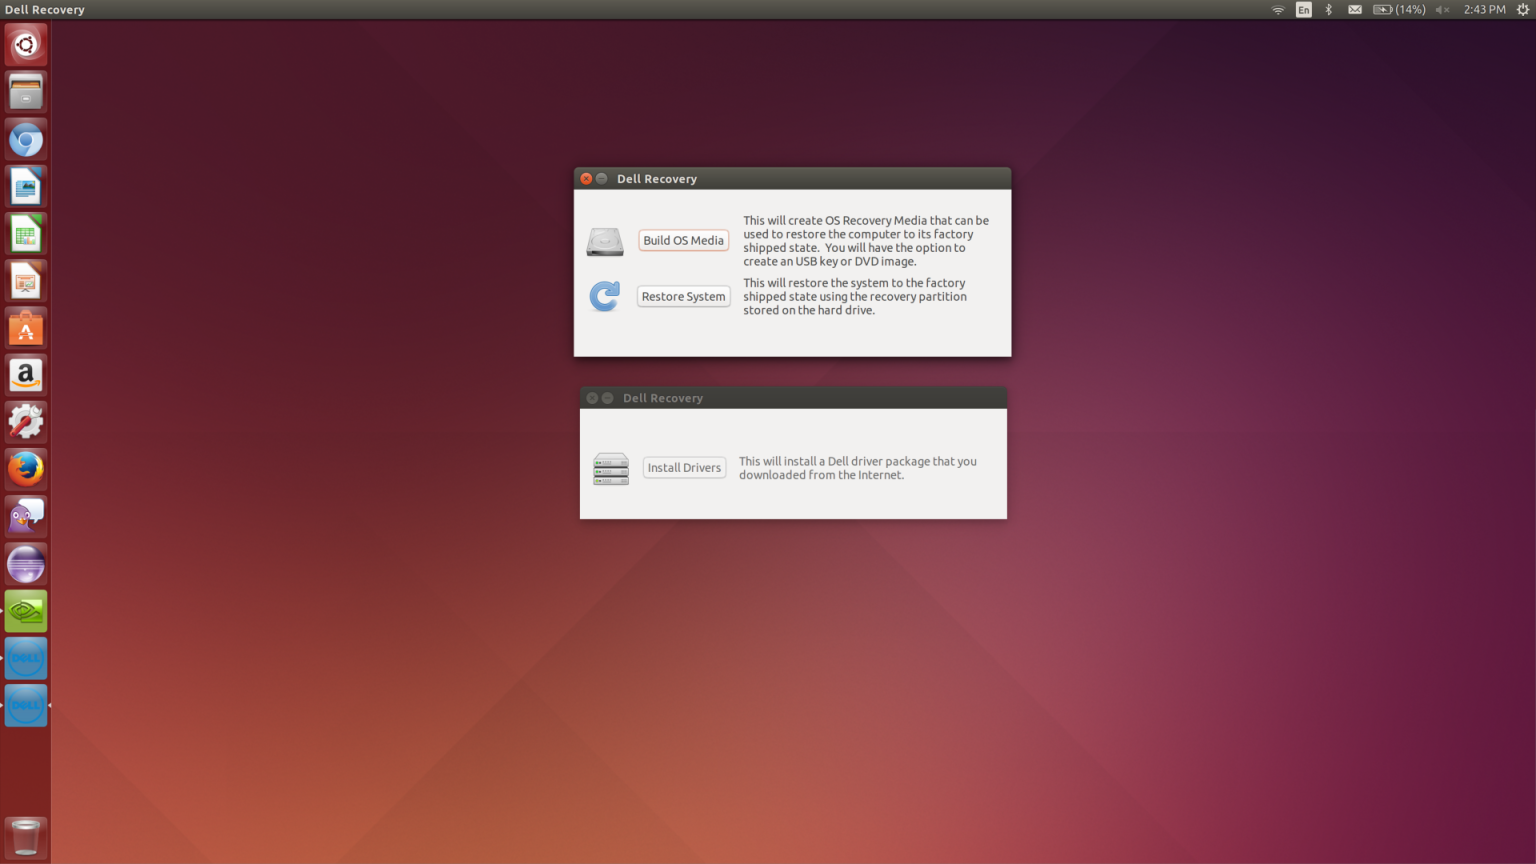Mute sound via the volume indicator
1536x864 pixels.
pos(1441,9)
